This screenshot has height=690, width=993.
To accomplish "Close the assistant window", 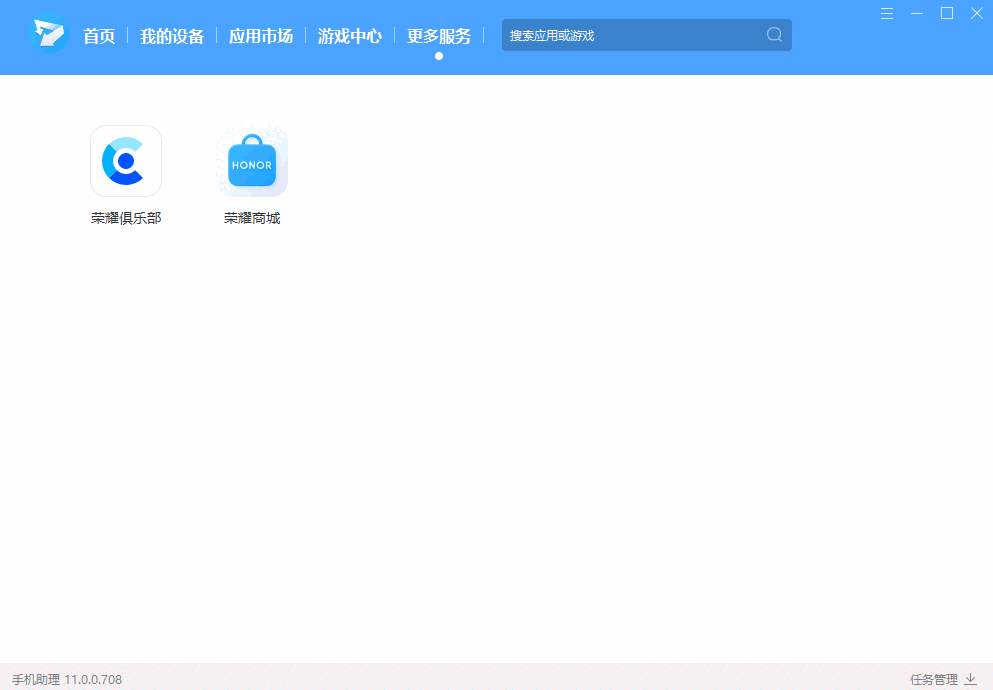I will point(976,14).
